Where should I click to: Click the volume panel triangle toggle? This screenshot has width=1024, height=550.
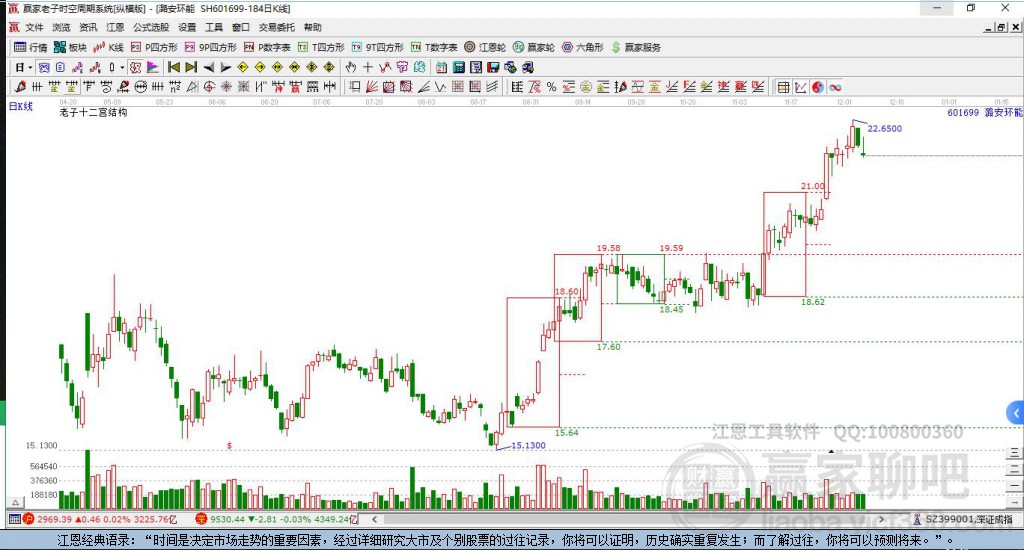[15, 502]
